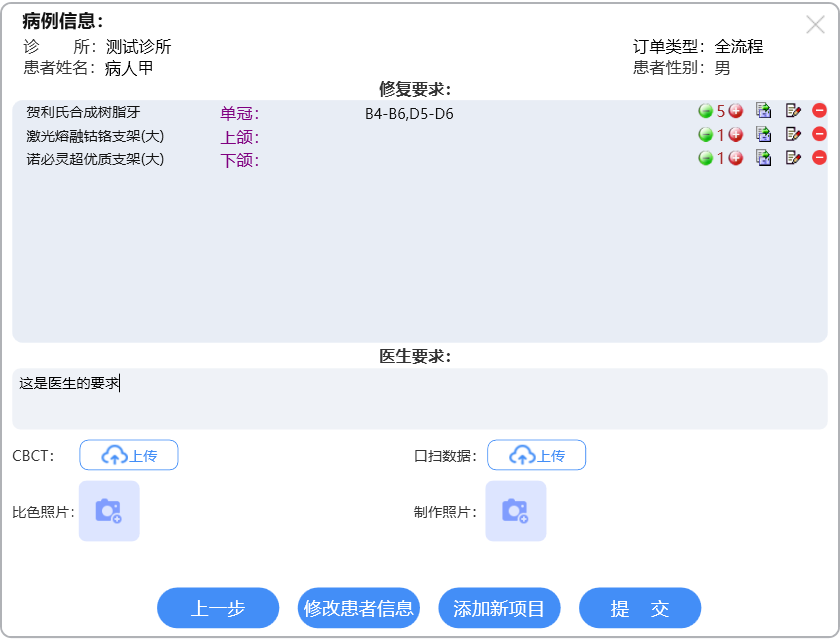
Task: Add a 制作照片 photo
Action: 516,511
